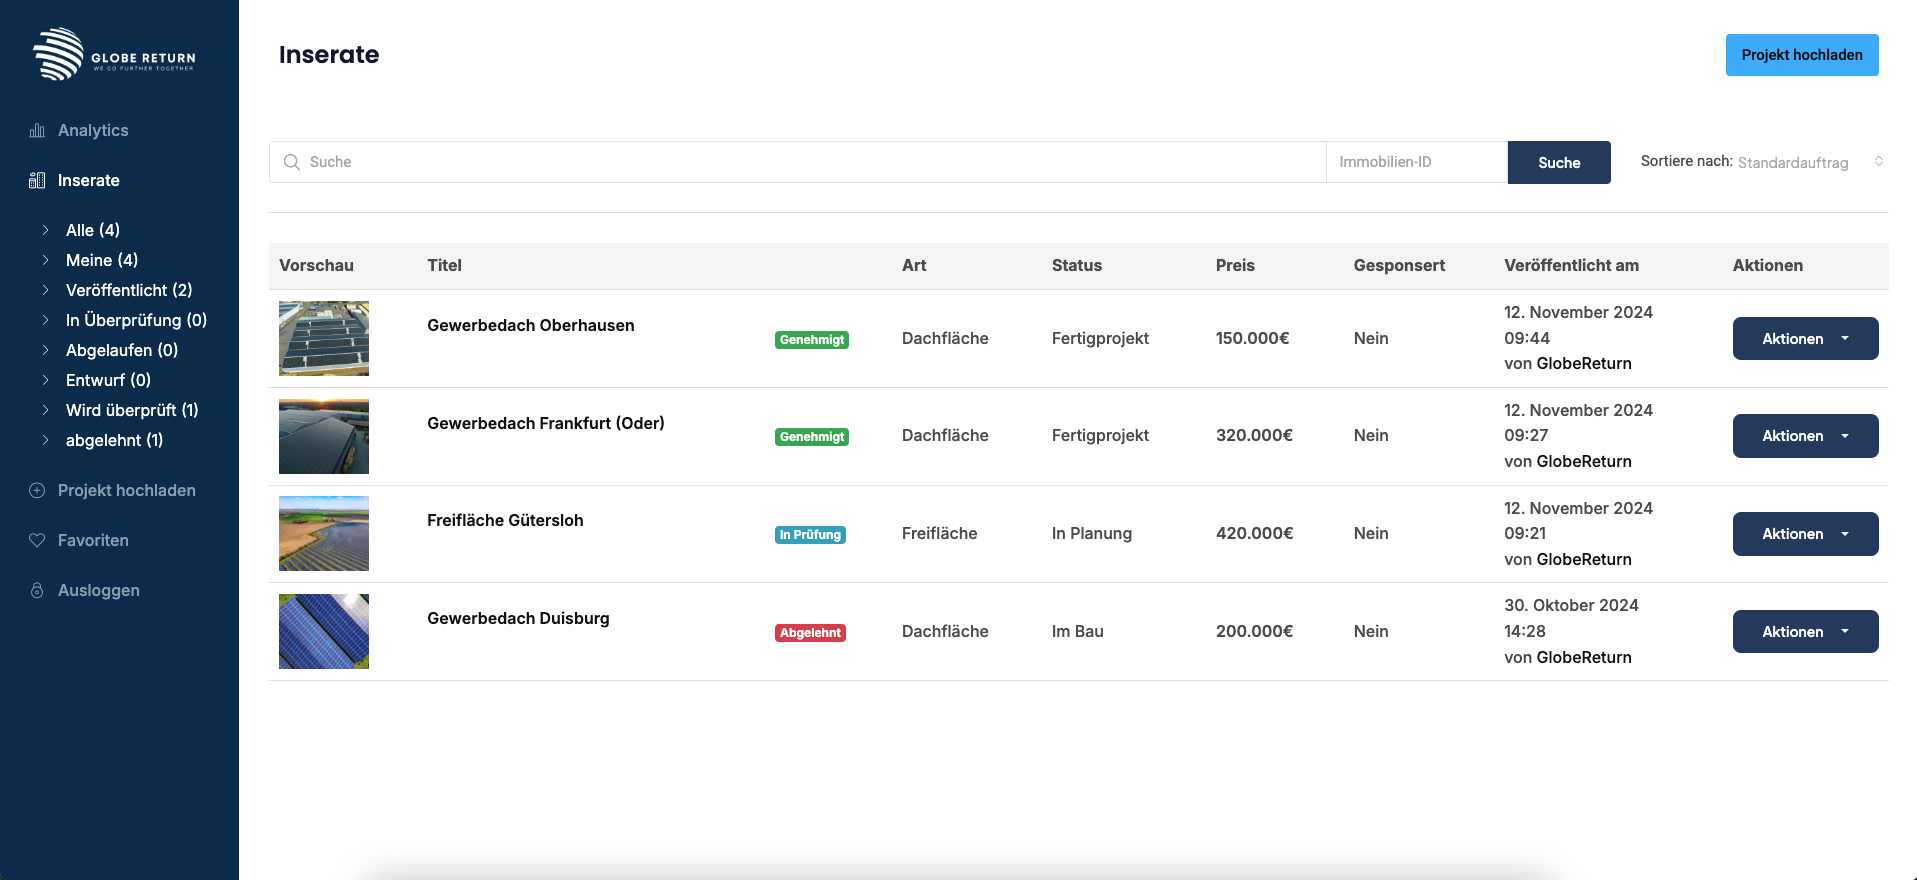Open the Gewerbedach Frankfurt (Oder) thumbnail
Image resolution: width=1917 pixels, height=880 pixels.
[x=324, y=436]
